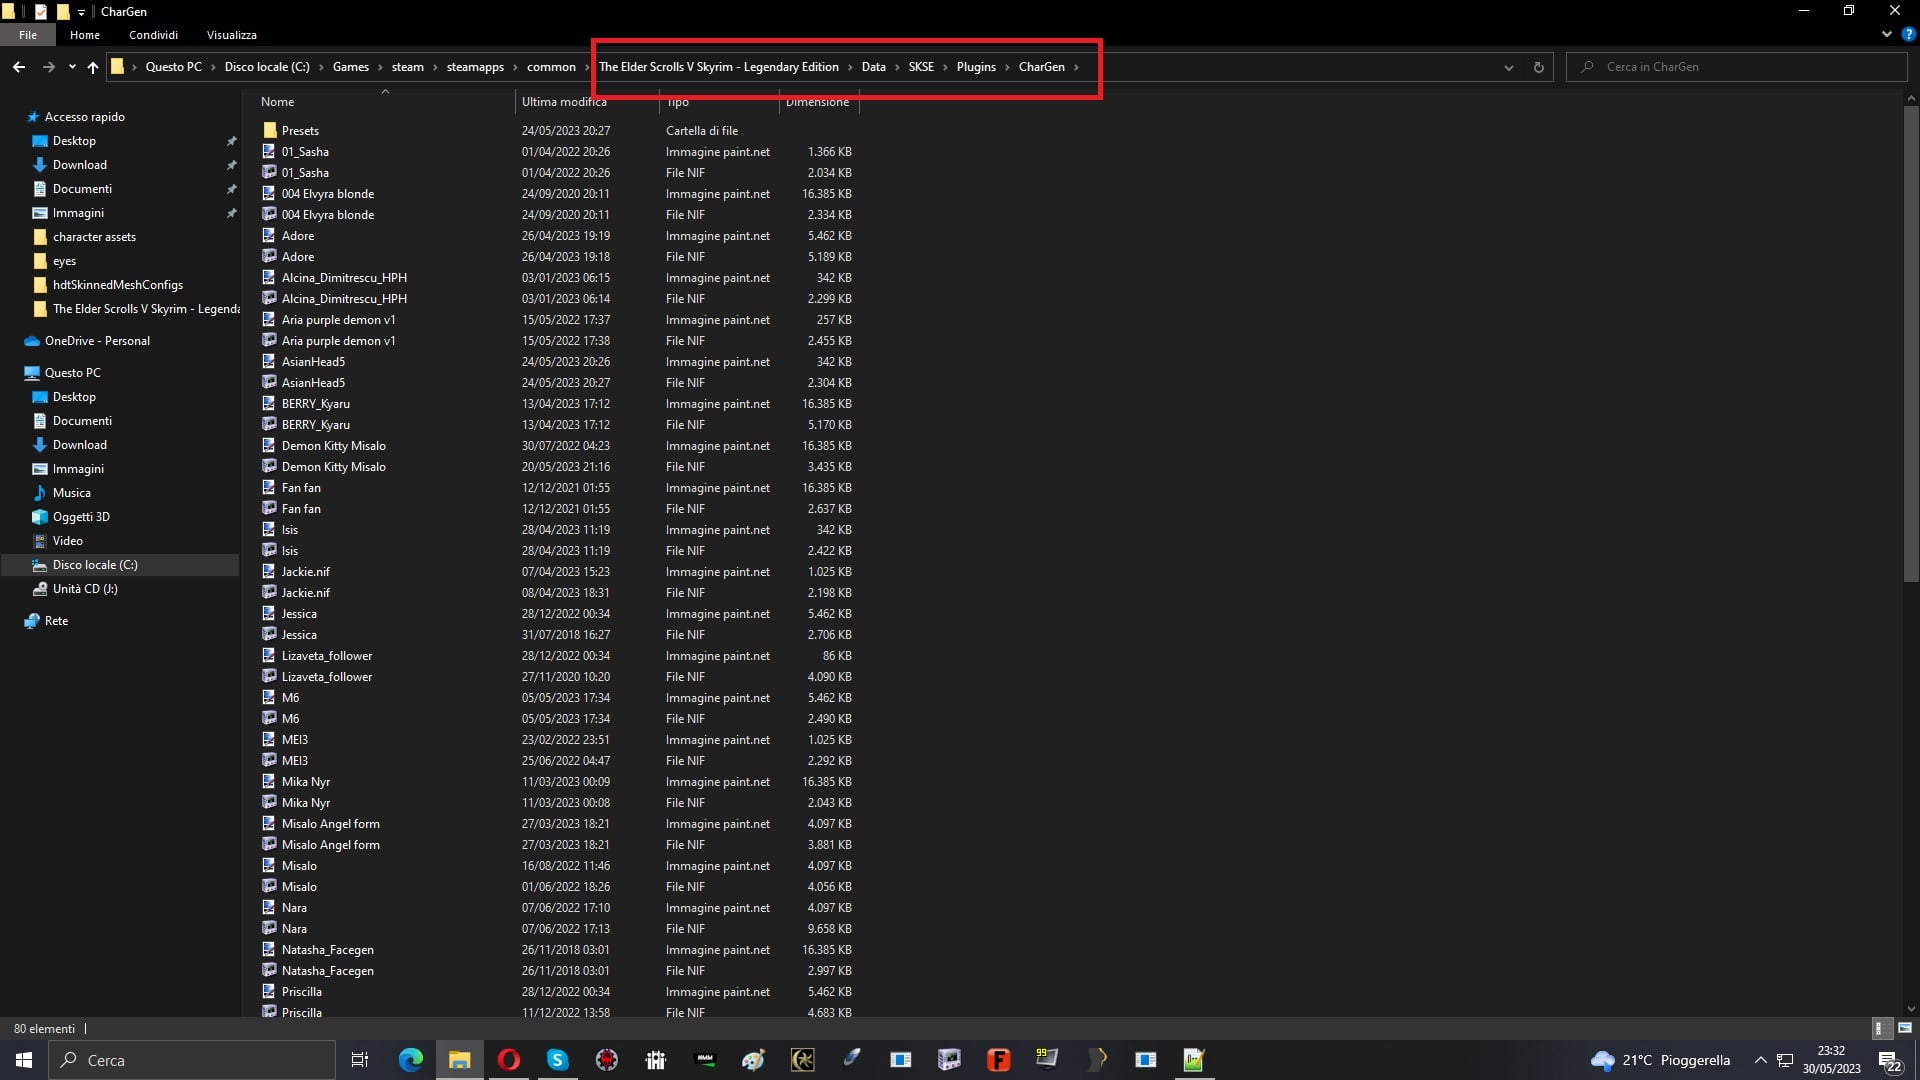Screen dimensions: 1920x1080
Task: Open the weather widget showing Pioggerella
Action: pos(1660,1060)
